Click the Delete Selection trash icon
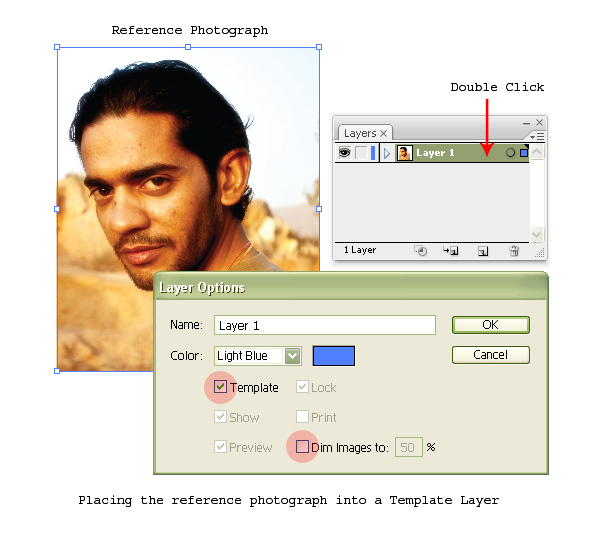Viewport: 600px width, 538px height. [x=514, y=251]
